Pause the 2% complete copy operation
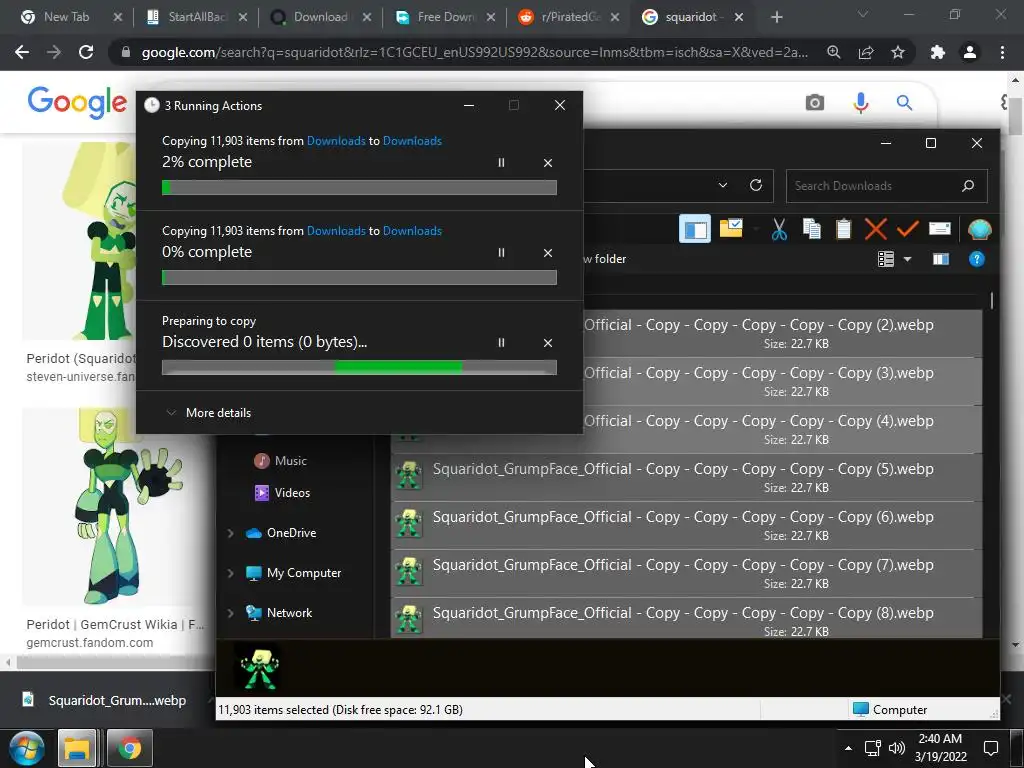The height and width of the screenshot is (768, 1024). [501, 163]
